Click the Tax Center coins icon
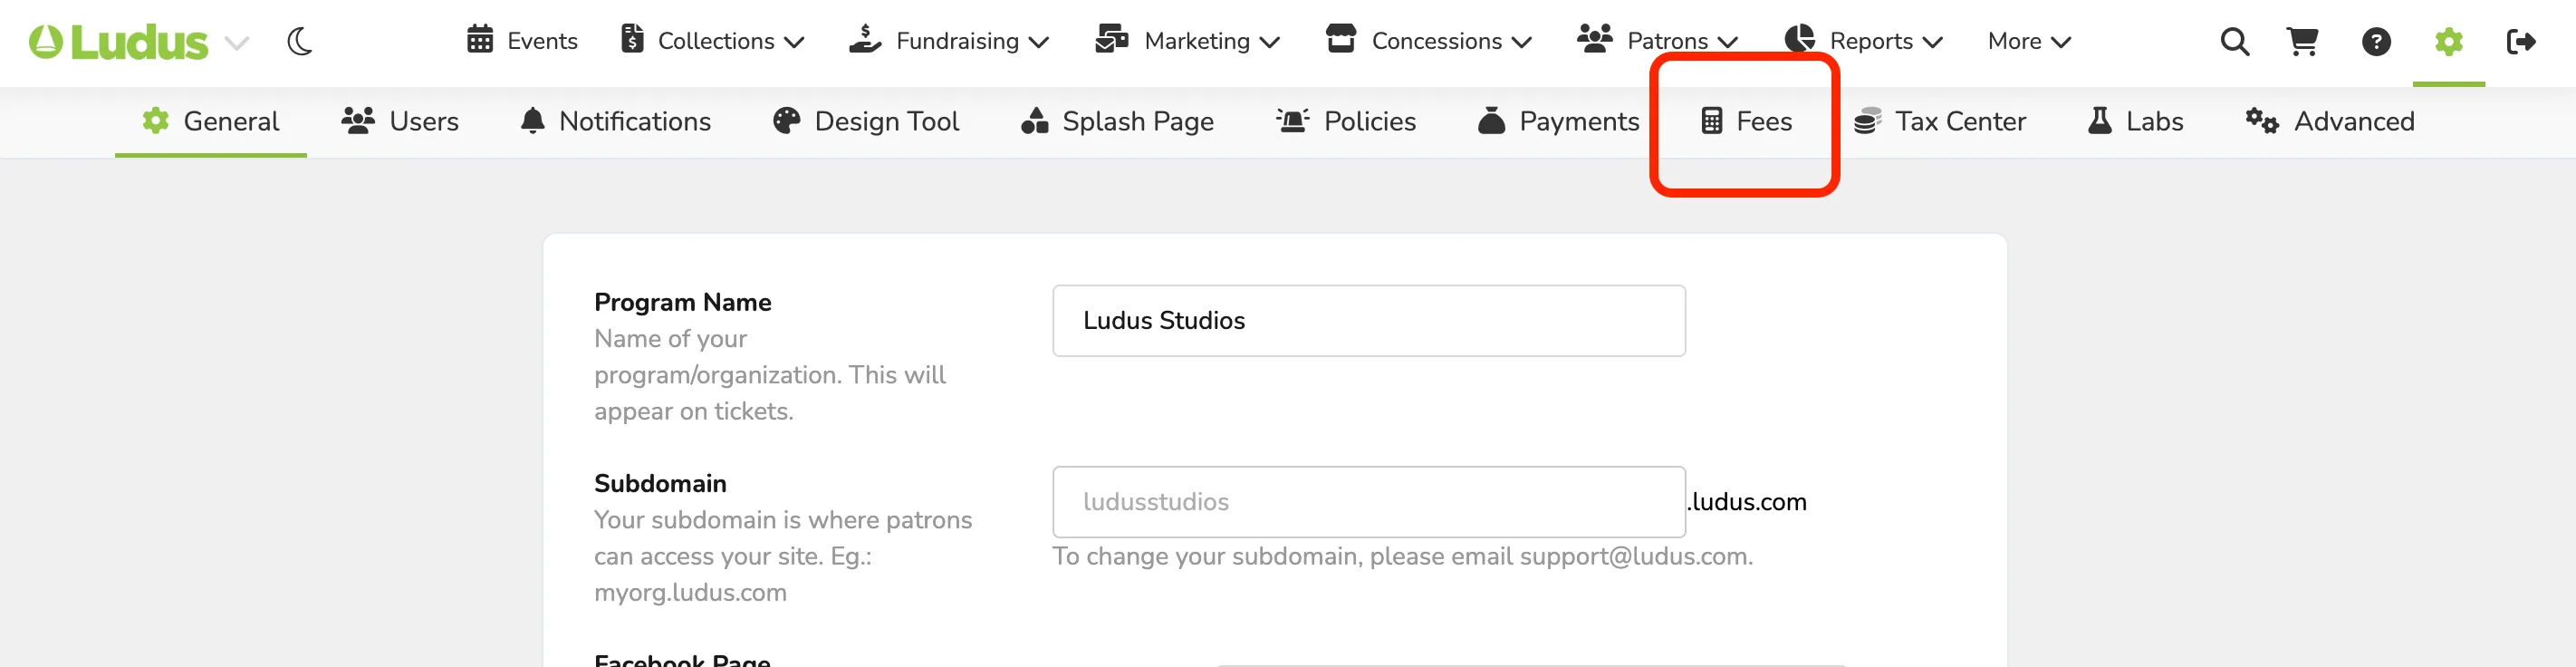The width and height of the screenshot is (2576, 667). pyautogui.click(x=1868, y=121)
